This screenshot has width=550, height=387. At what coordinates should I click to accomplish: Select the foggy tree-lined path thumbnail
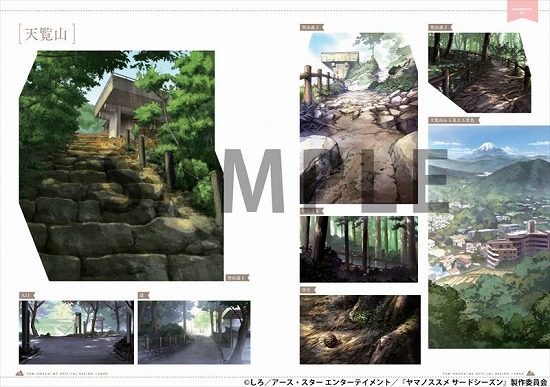(194, 332)
